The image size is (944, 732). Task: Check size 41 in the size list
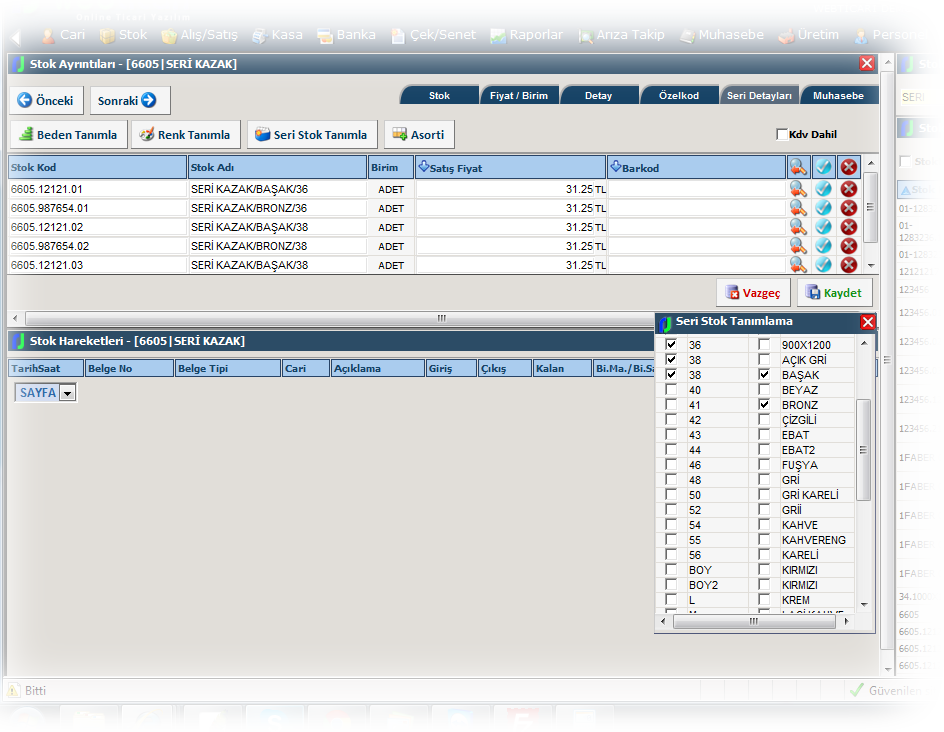tap(671, 405)
